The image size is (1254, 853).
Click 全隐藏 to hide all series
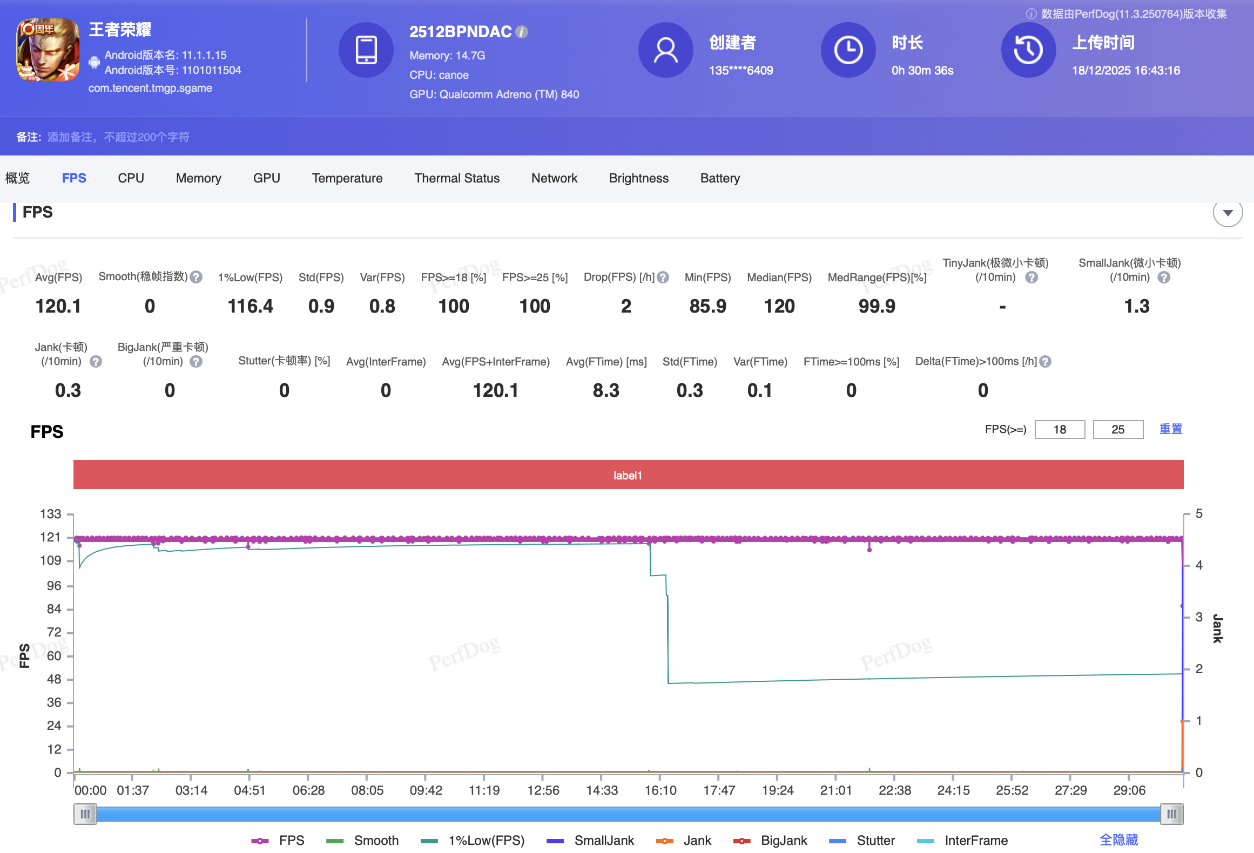[x=1118, y=840]
